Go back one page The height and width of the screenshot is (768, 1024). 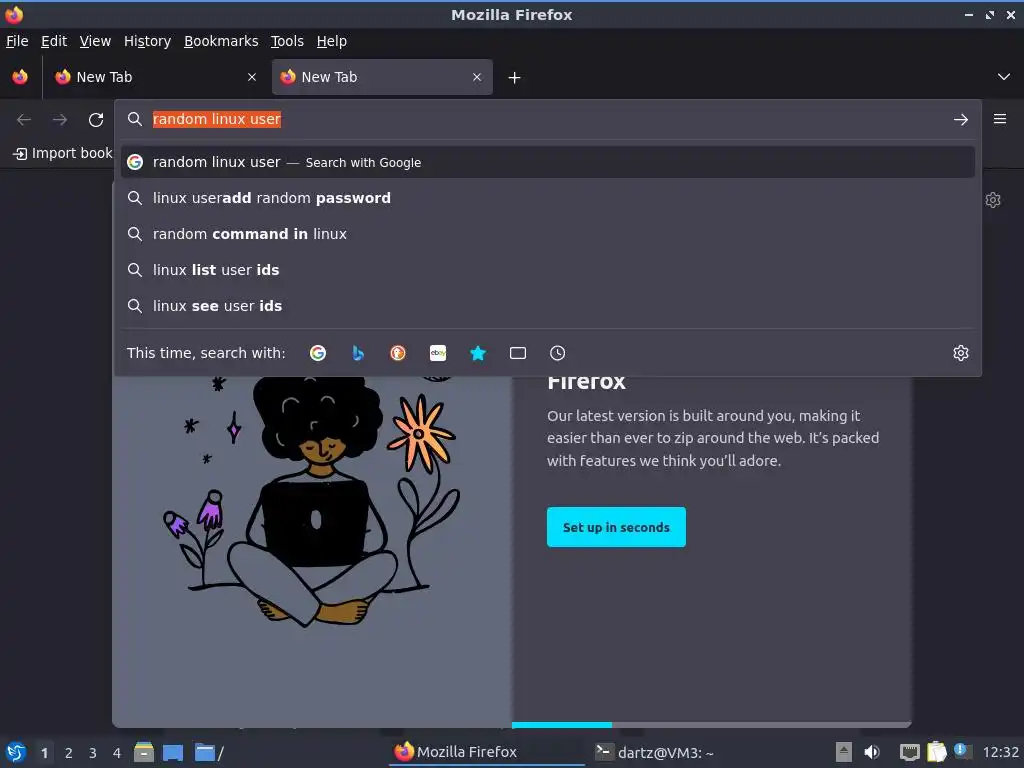tap(24, 120)
